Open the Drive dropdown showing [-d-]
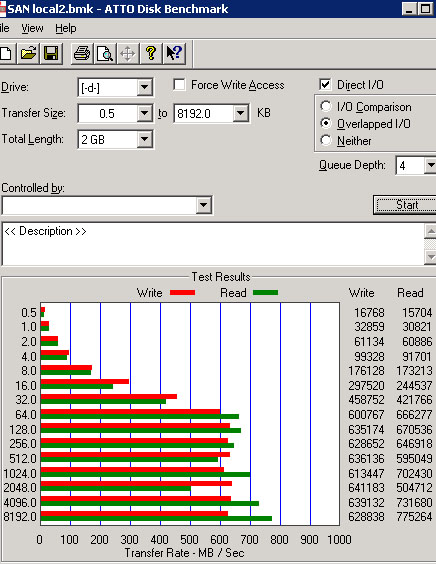 click(144, 87)
